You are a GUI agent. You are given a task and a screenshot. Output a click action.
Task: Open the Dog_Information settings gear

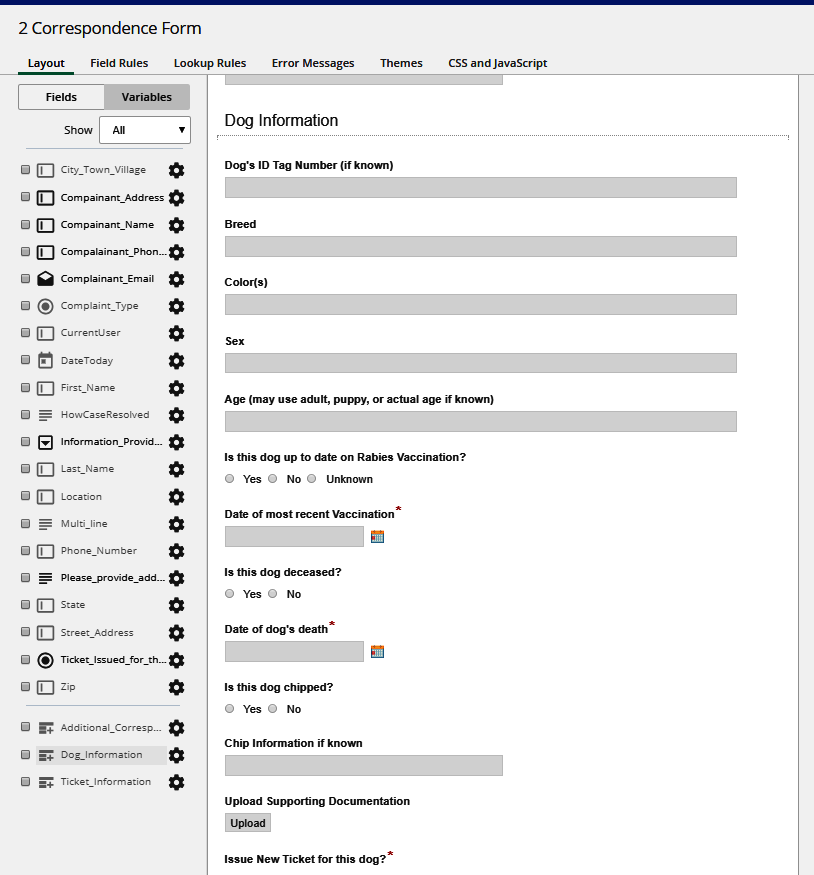177,755
